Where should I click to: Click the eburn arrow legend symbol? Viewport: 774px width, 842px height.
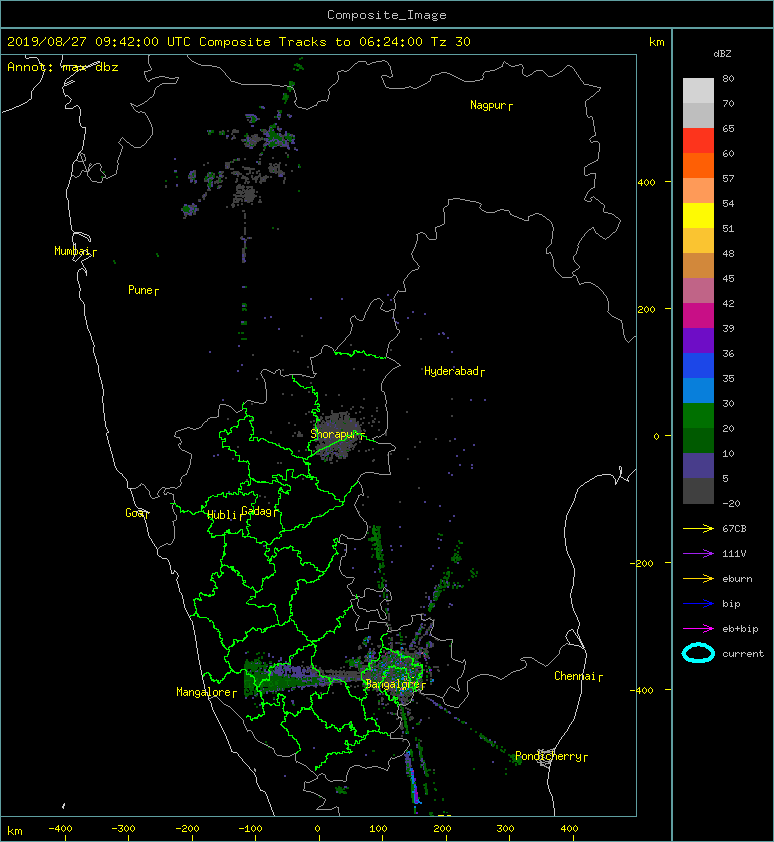[x=698, y=579]
